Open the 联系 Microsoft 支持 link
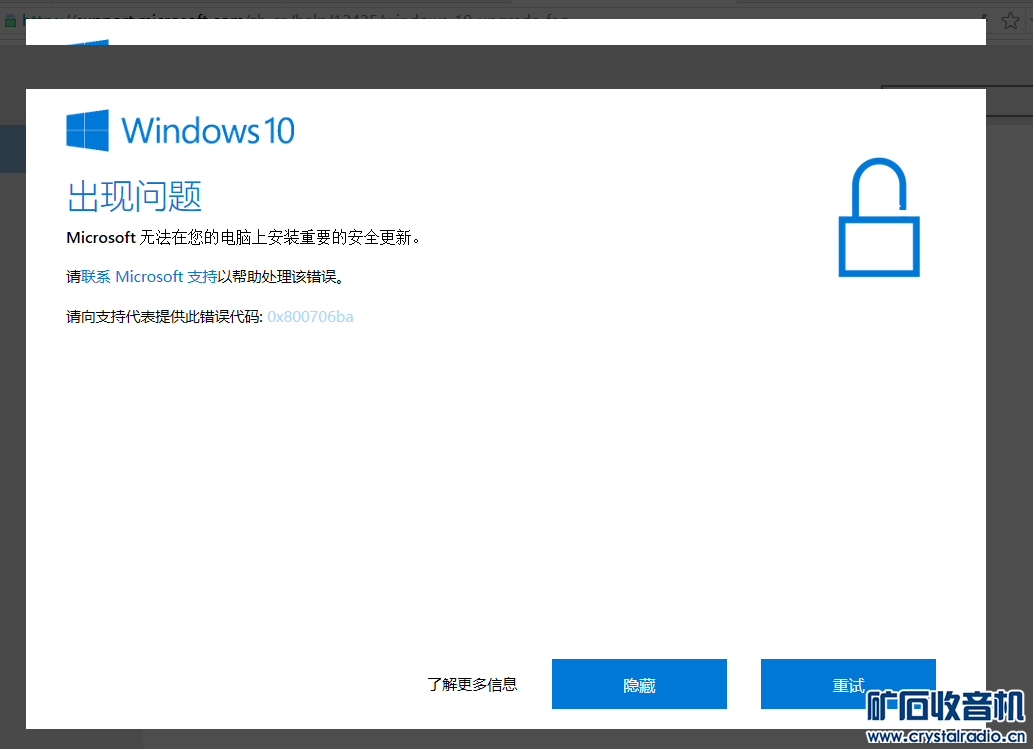 click(x=149, y=277)
